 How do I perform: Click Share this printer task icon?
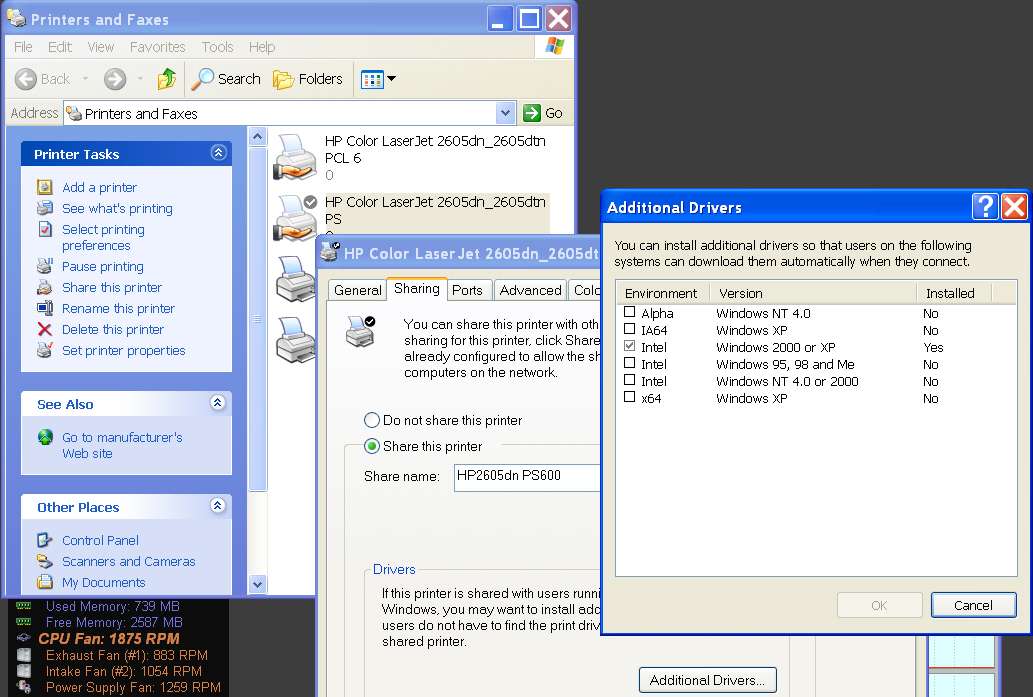(x=45, y=287)
